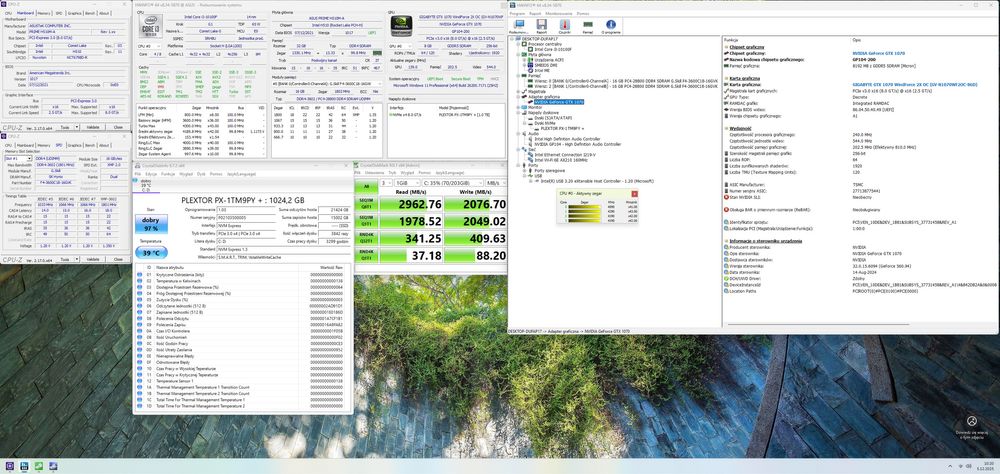Click the 39 °C temperature indicator in CrystalDiskInfo
1000x474 pixels.
click(x=151, y=253)
